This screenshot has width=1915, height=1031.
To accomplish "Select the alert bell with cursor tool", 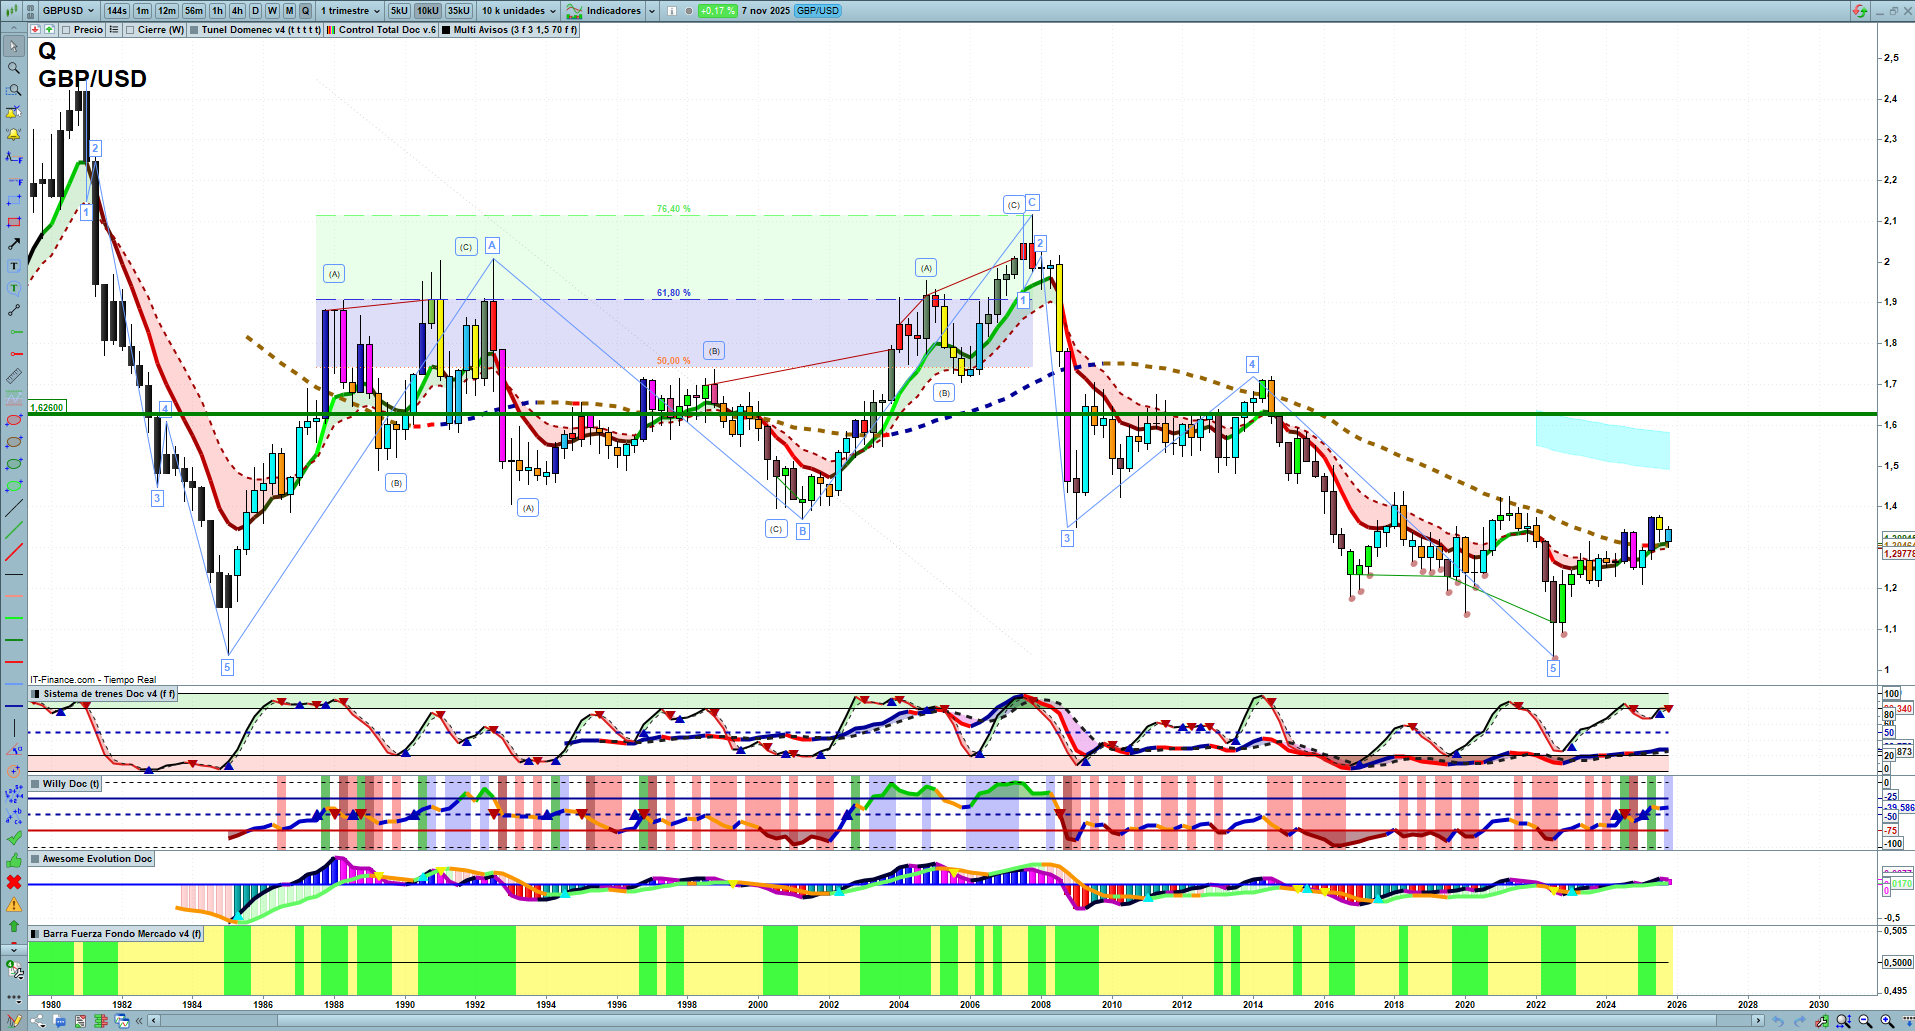I will coord(14,112).
